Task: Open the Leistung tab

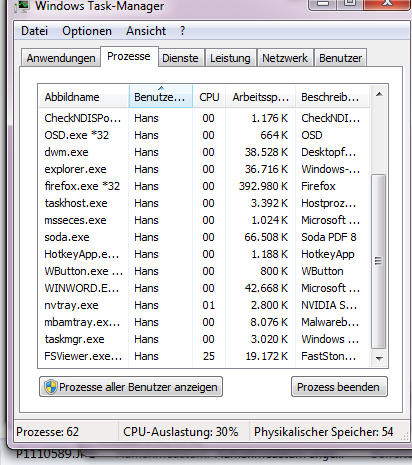Action: pyautogui.click(x=230, y=58)
